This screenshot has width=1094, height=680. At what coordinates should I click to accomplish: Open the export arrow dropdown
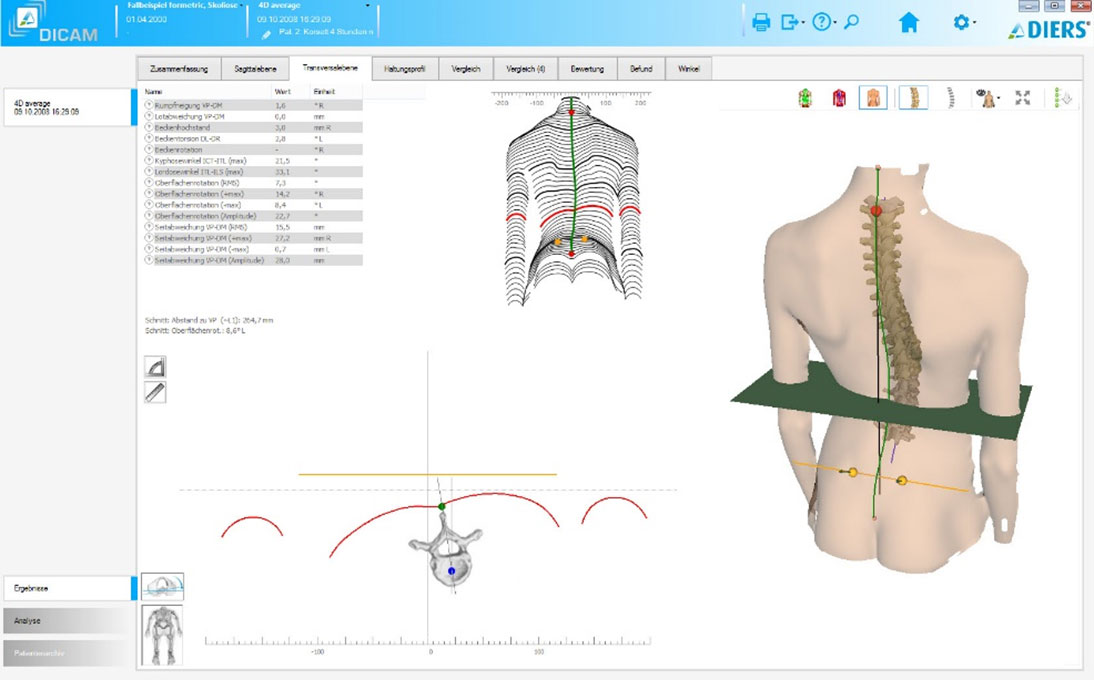791,22
